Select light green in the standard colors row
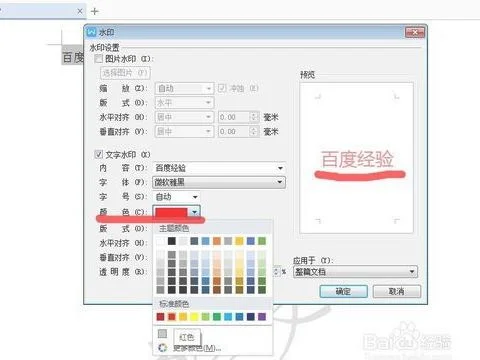This screenshot has width=480, height=360. point(206,316)
